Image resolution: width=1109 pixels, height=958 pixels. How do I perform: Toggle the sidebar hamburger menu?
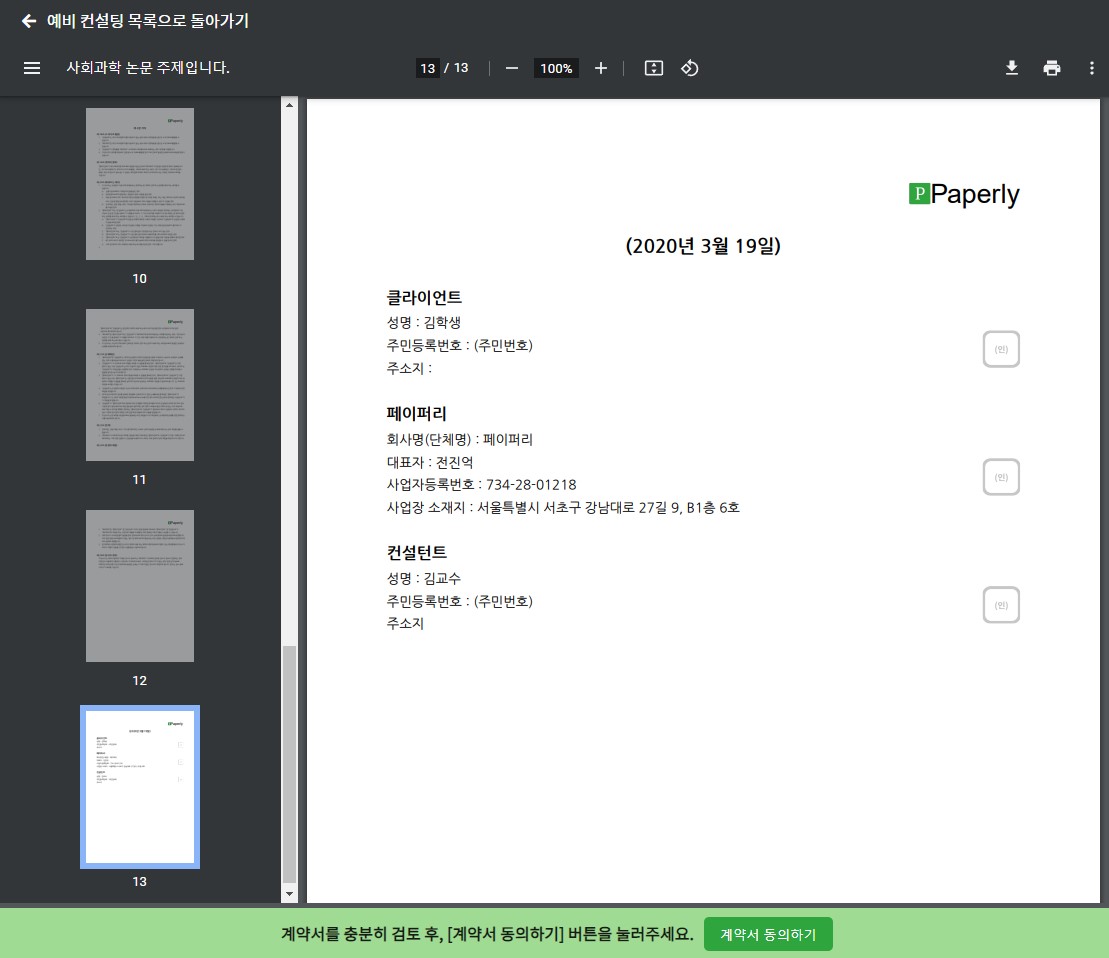click(32, 68)
